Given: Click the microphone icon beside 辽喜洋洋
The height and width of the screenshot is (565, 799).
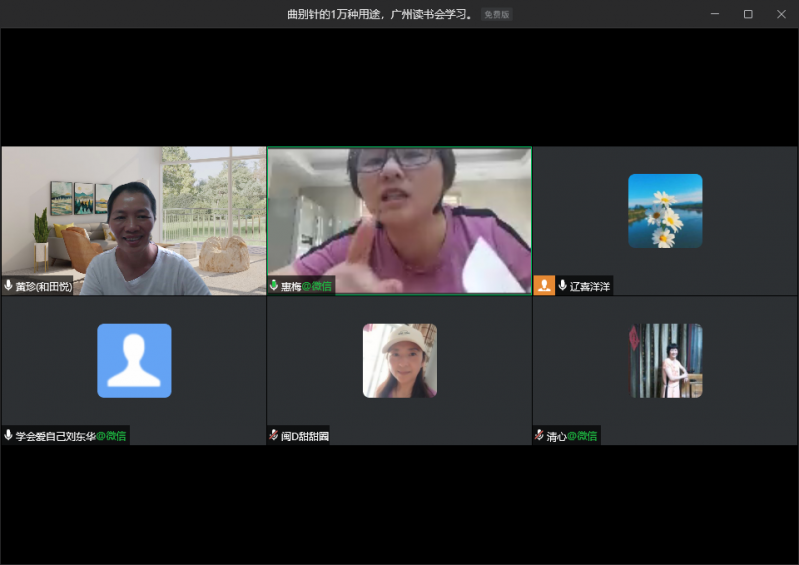Looking at the screenshot, I should (562, 286).
